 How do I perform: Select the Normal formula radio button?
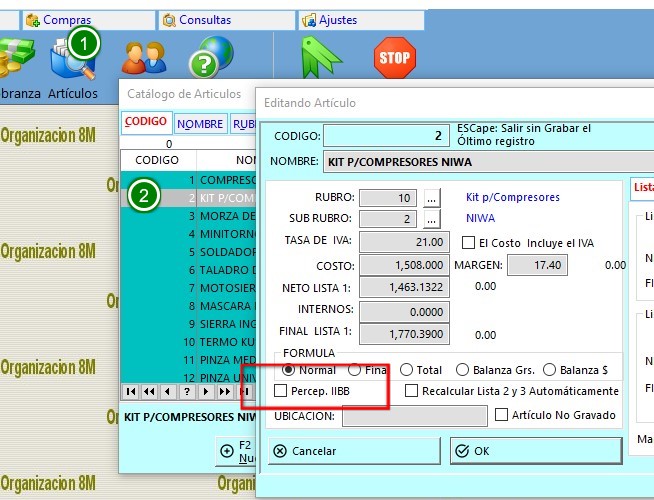pyautogui.click(x=288, y=370)
